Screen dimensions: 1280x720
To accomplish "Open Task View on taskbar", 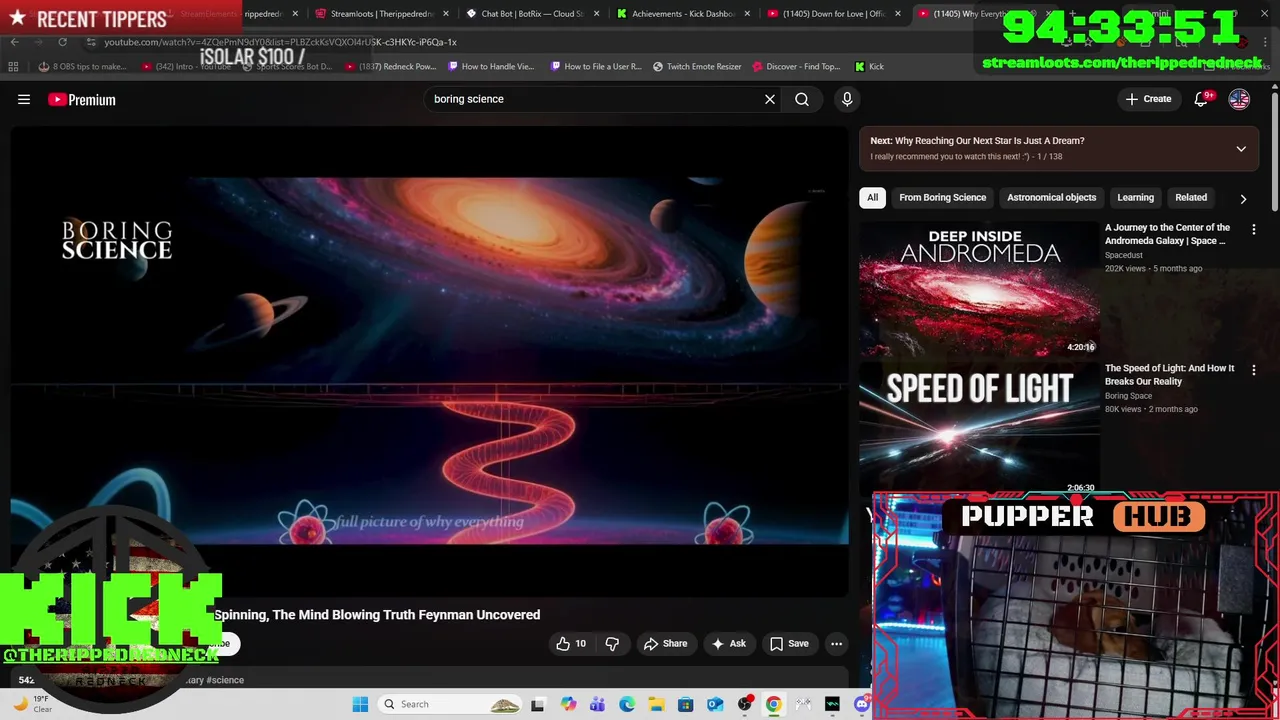I will pyautogui.click(x=538, y=704).
